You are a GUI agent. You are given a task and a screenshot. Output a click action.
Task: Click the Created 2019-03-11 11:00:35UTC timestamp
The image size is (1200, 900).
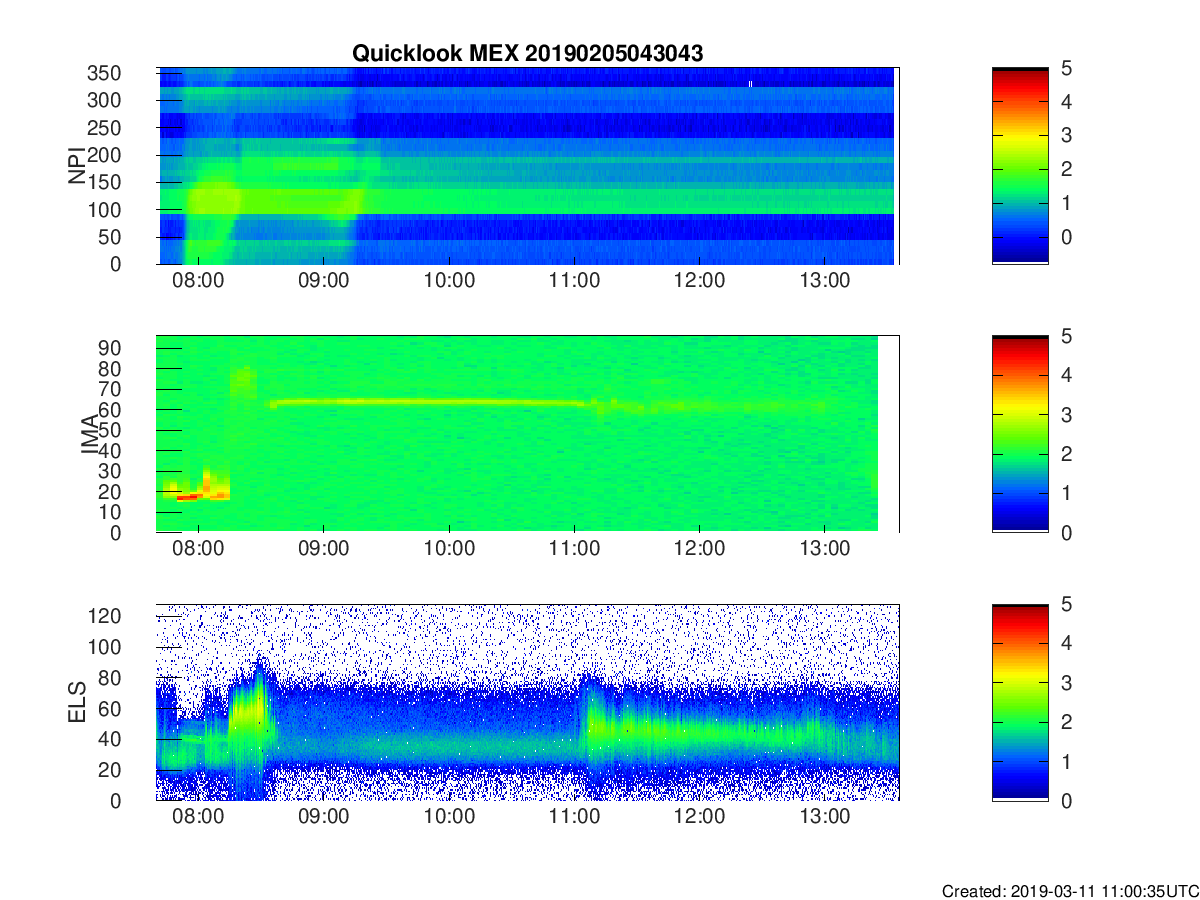pos(1069,891)
